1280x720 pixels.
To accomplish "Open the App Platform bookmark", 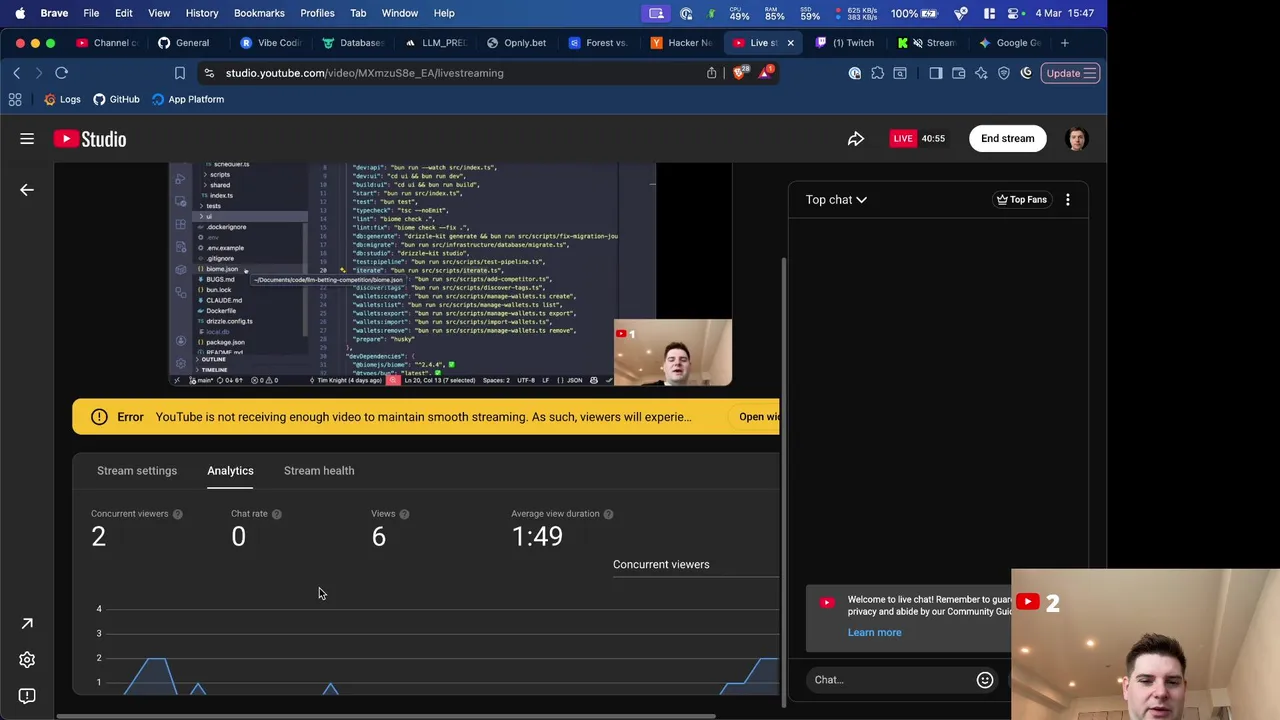I will [x=188, y=99].
